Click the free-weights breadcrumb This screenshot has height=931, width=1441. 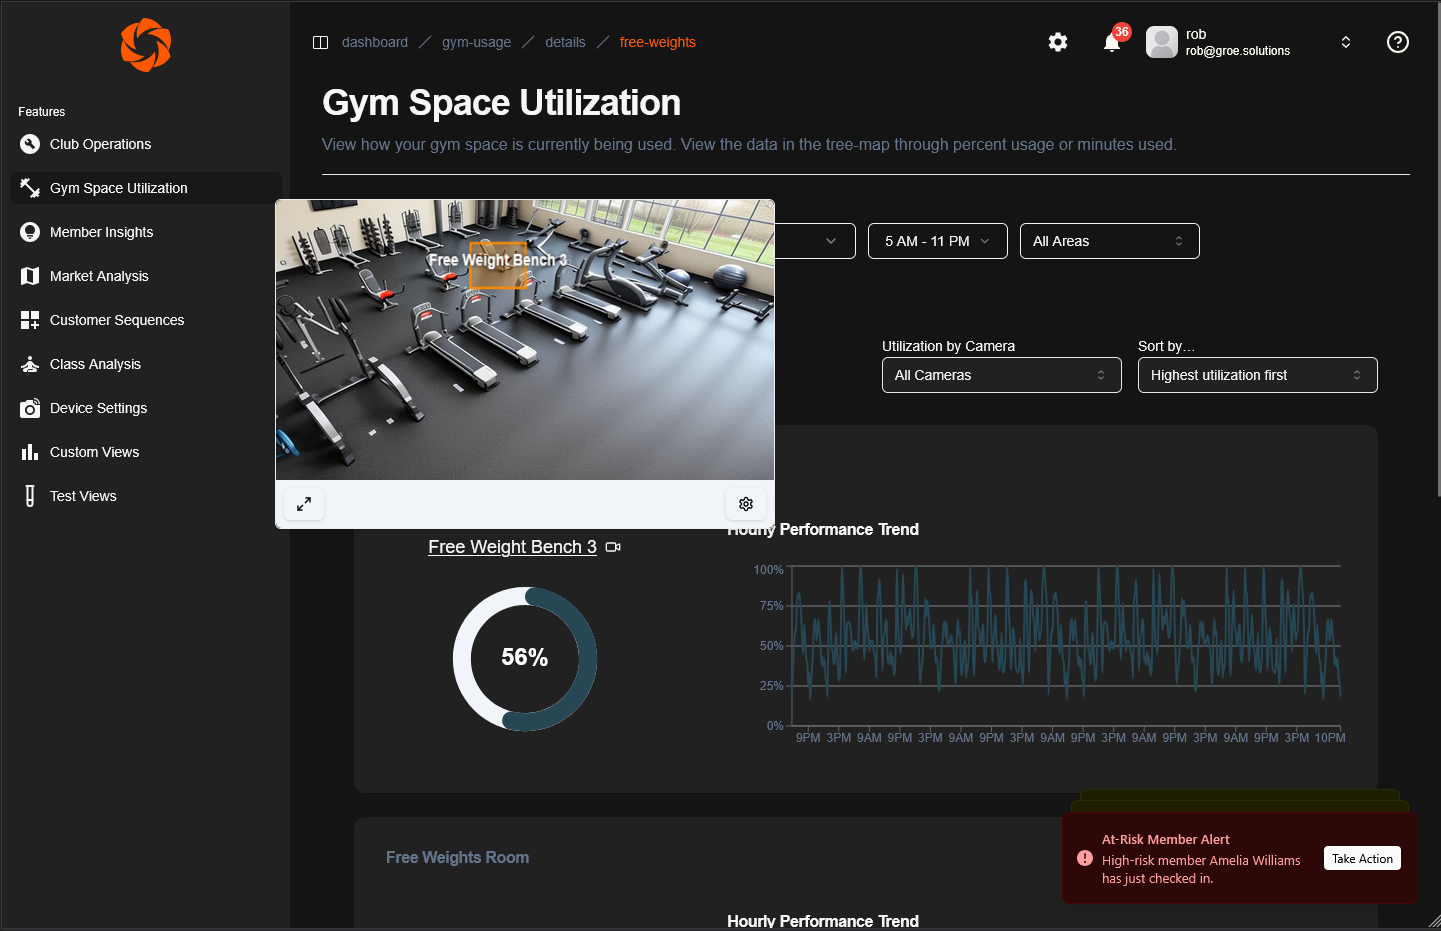tap(658, 42)
